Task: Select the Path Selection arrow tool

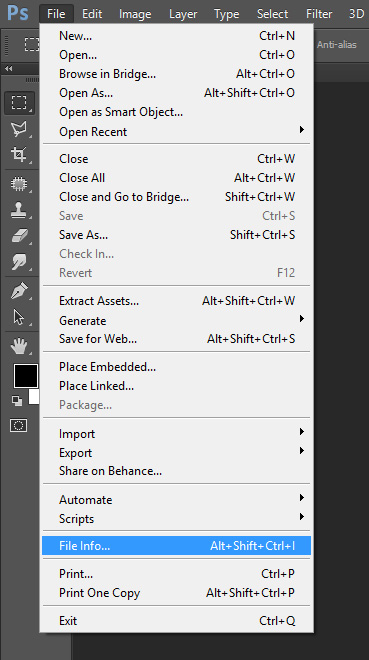Action: tap(19, 317)
